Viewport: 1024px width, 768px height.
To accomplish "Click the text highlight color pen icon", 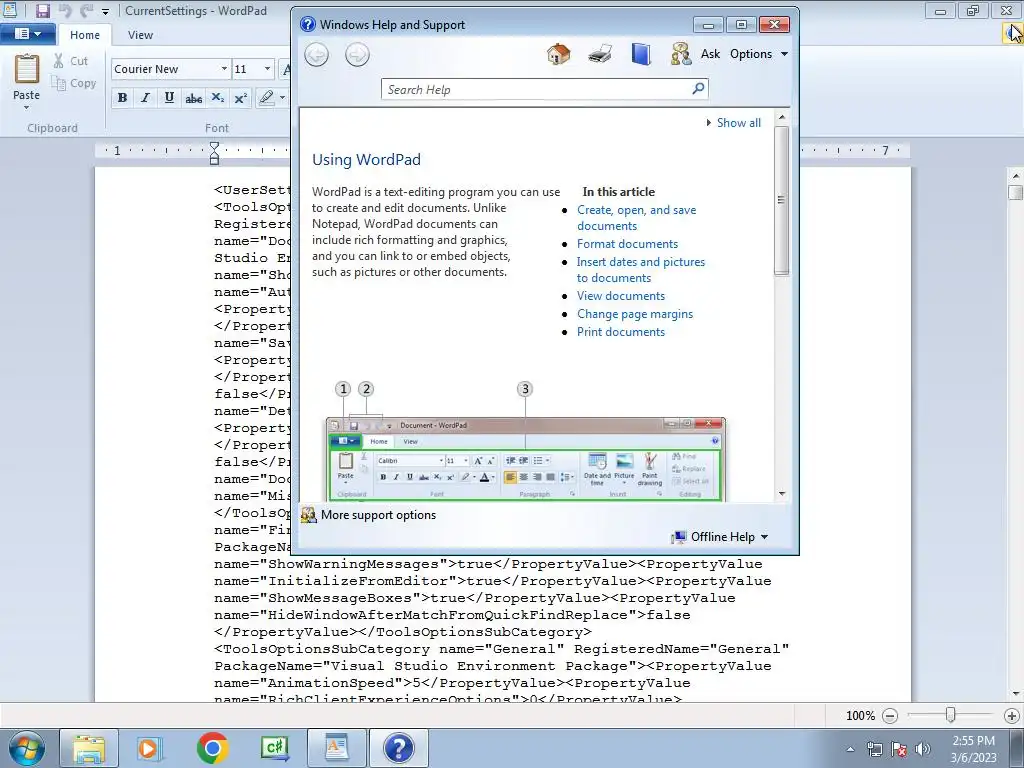I will 266,98.
